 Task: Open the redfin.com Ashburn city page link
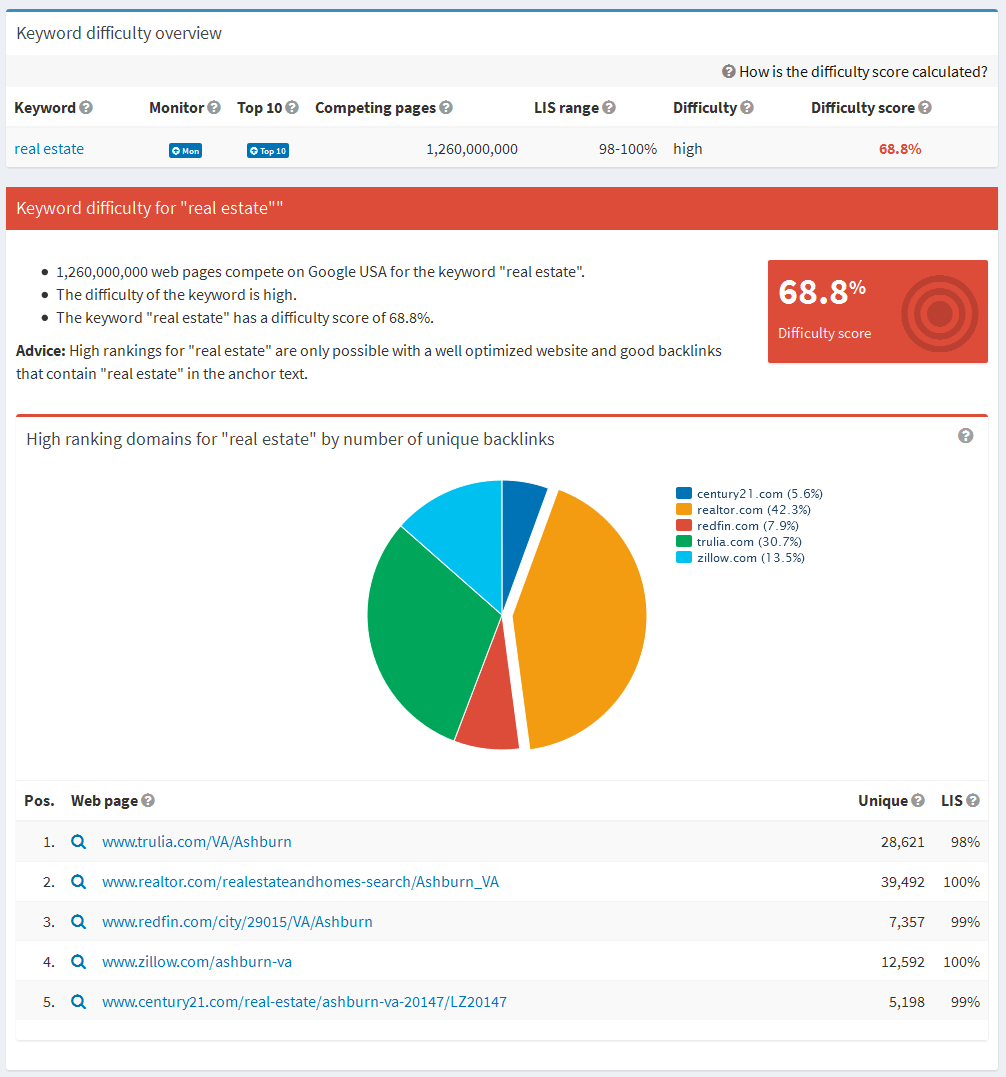point(237,921)
